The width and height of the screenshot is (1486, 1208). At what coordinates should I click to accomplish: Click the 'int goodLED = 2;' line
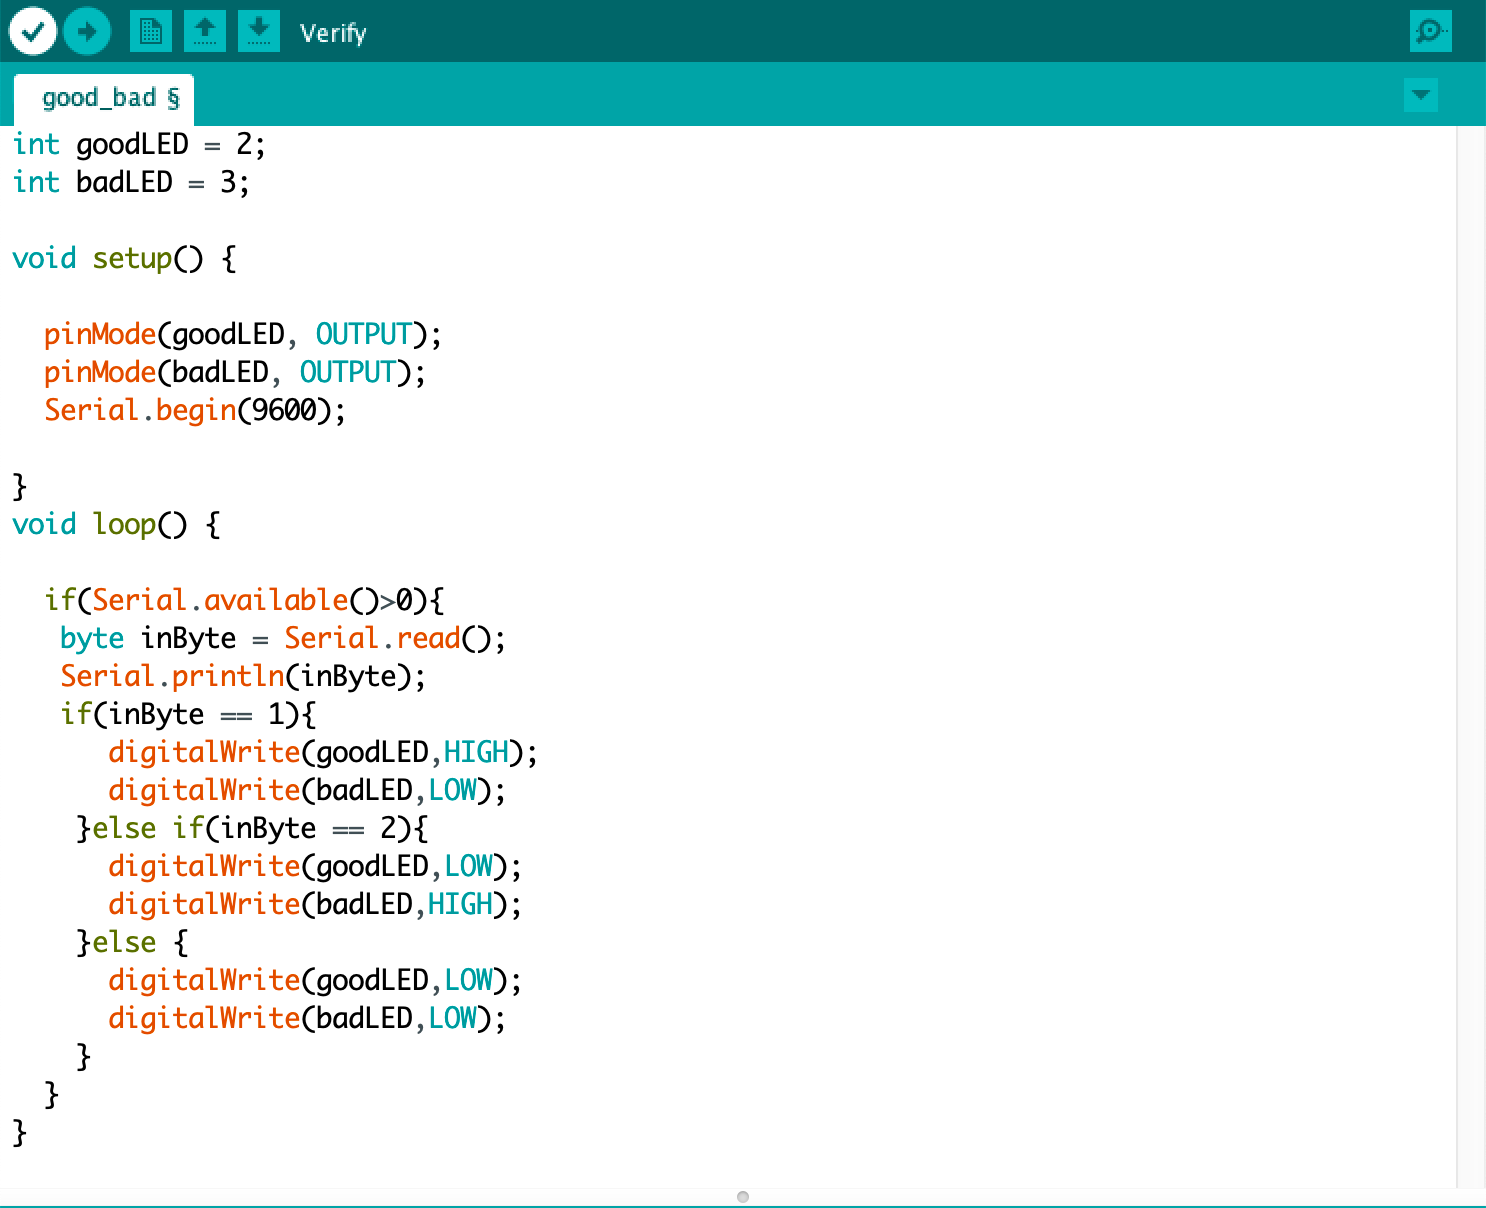(x=139, y=144)
